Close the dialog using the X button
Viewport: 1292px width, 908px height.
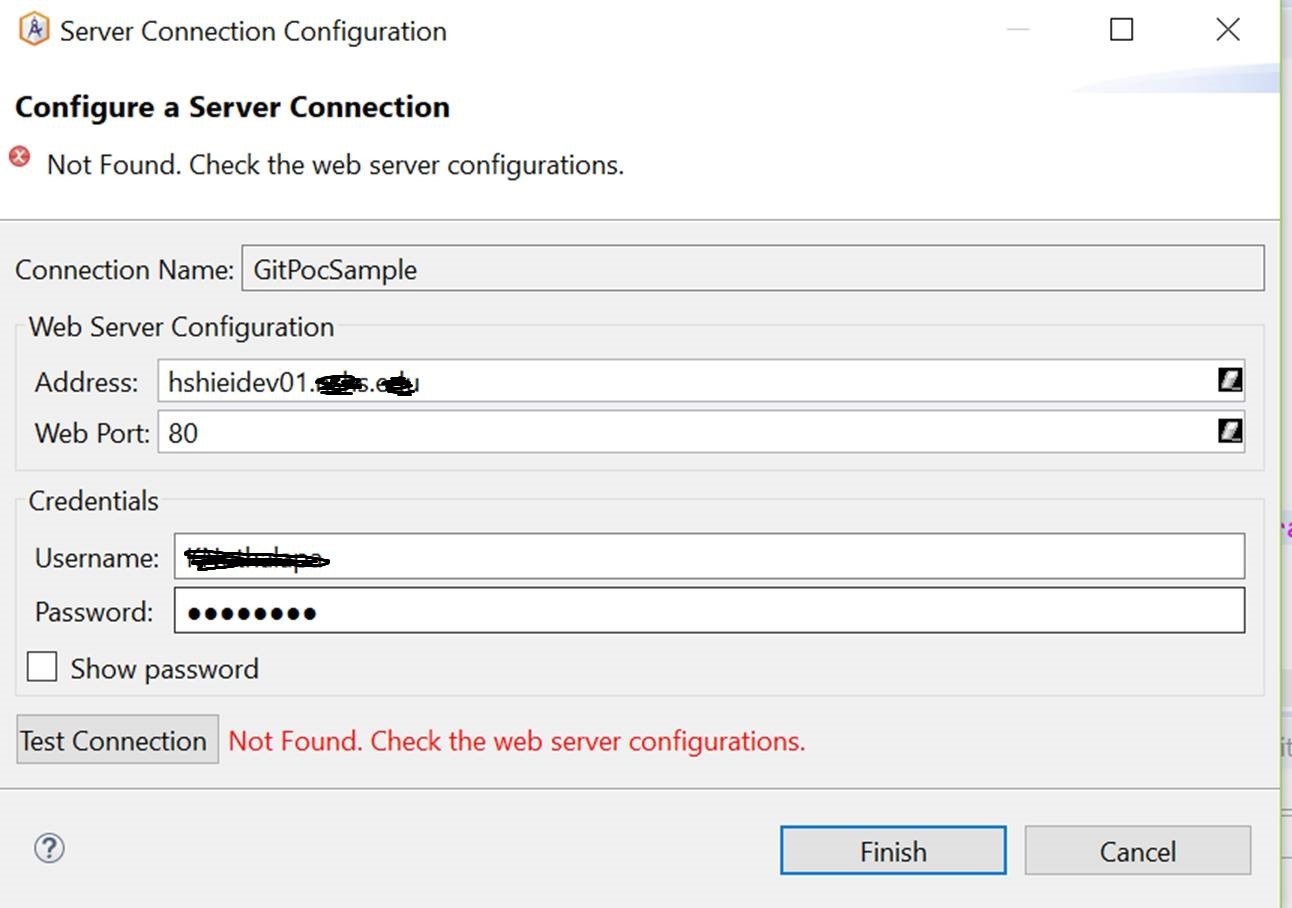1227,30
